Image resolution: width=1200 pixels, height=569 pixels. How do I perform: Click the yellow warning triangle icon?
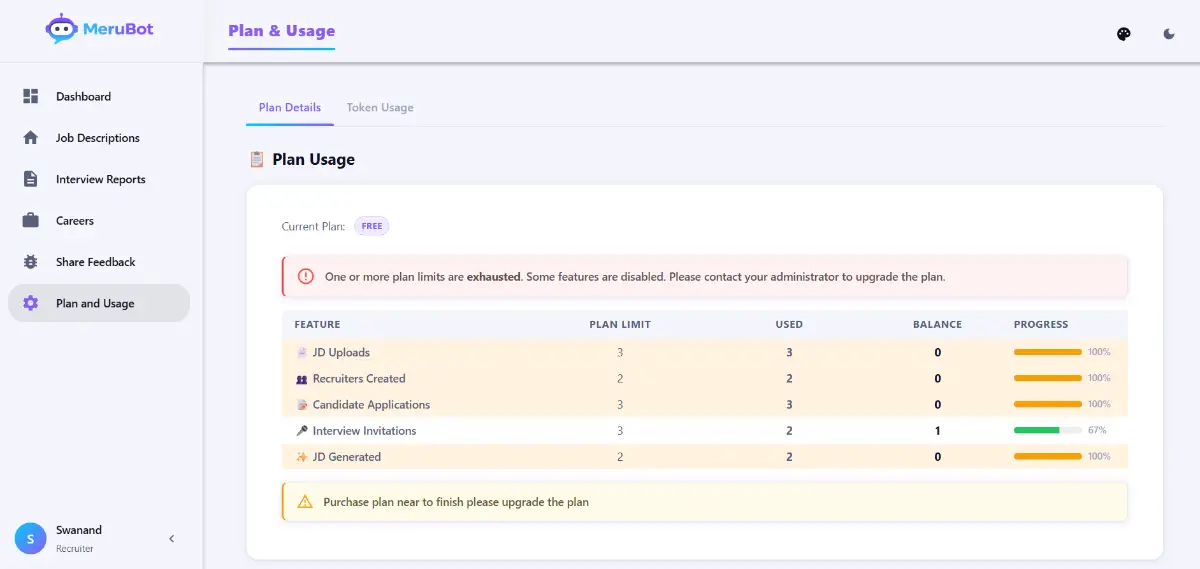click(304, 502)
